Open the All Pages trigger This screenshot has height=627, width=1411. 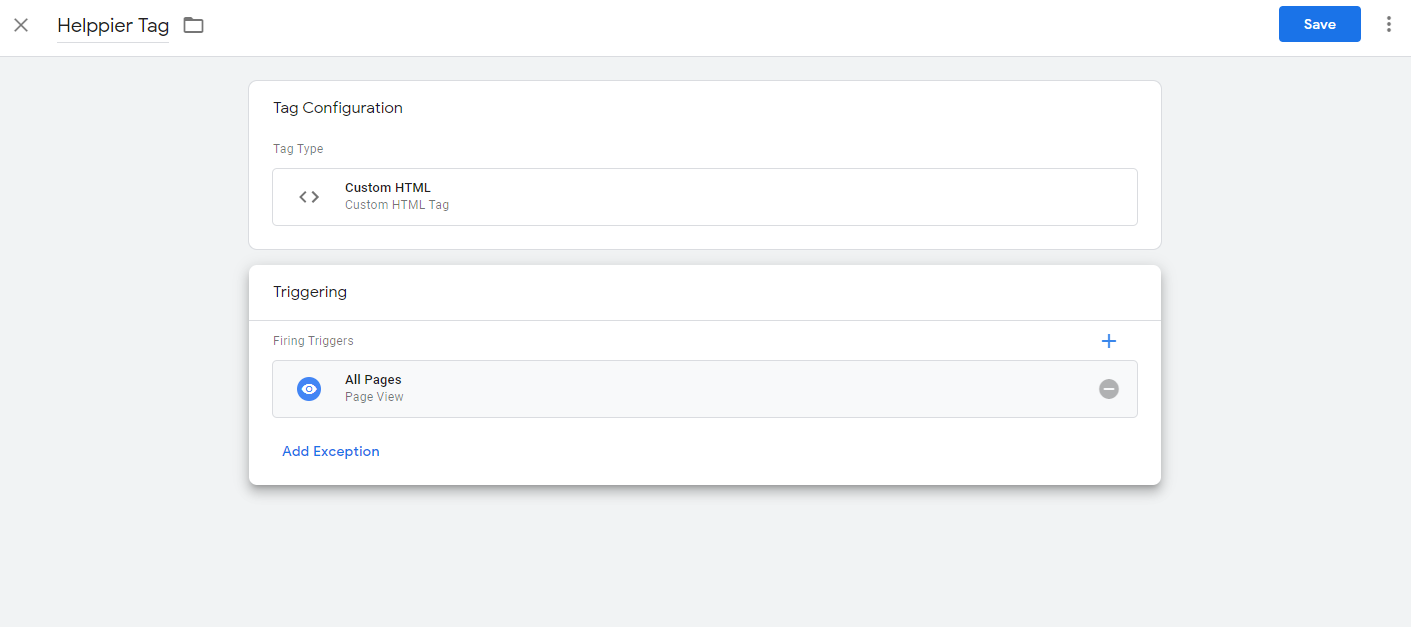(x=373, y=380)
